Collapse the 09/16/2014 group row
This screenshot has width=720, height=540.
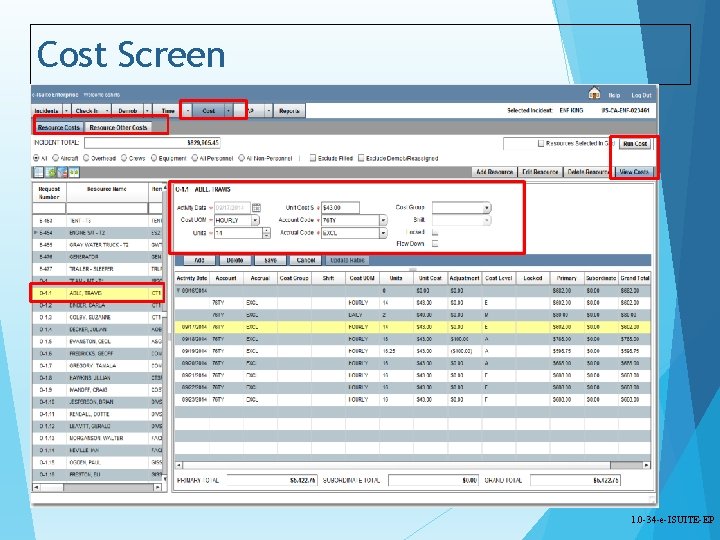(x=179, y=291)
